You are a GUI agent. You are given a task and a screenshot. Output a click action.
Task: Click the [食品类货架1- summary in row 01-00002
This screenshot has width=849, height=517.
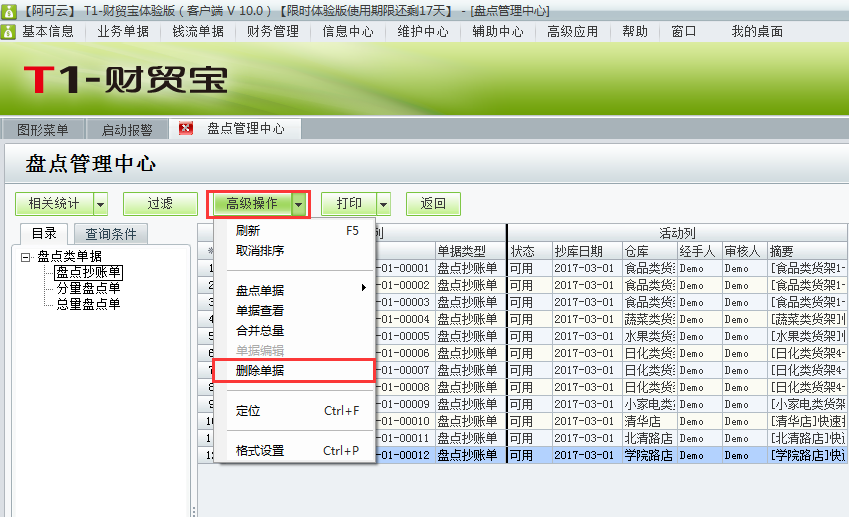pos(808,285)
